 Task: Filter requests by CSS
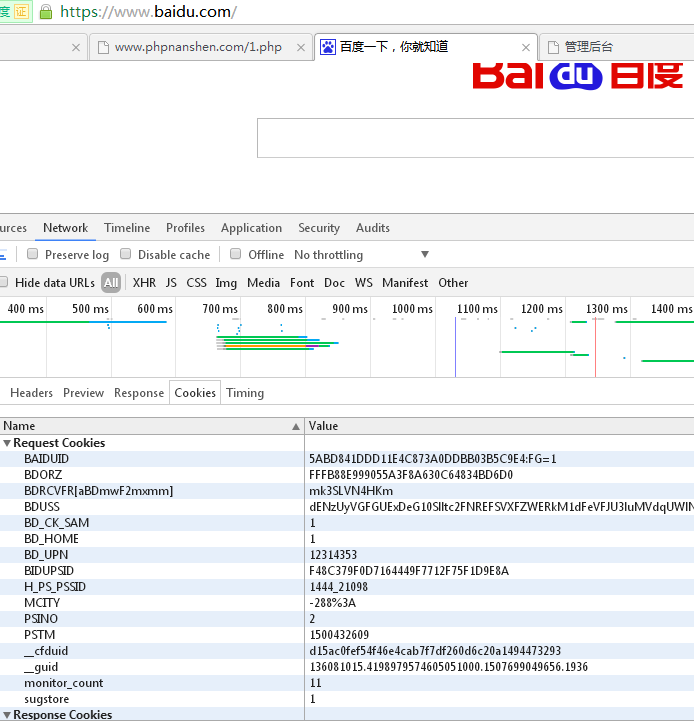click(196, 283)
